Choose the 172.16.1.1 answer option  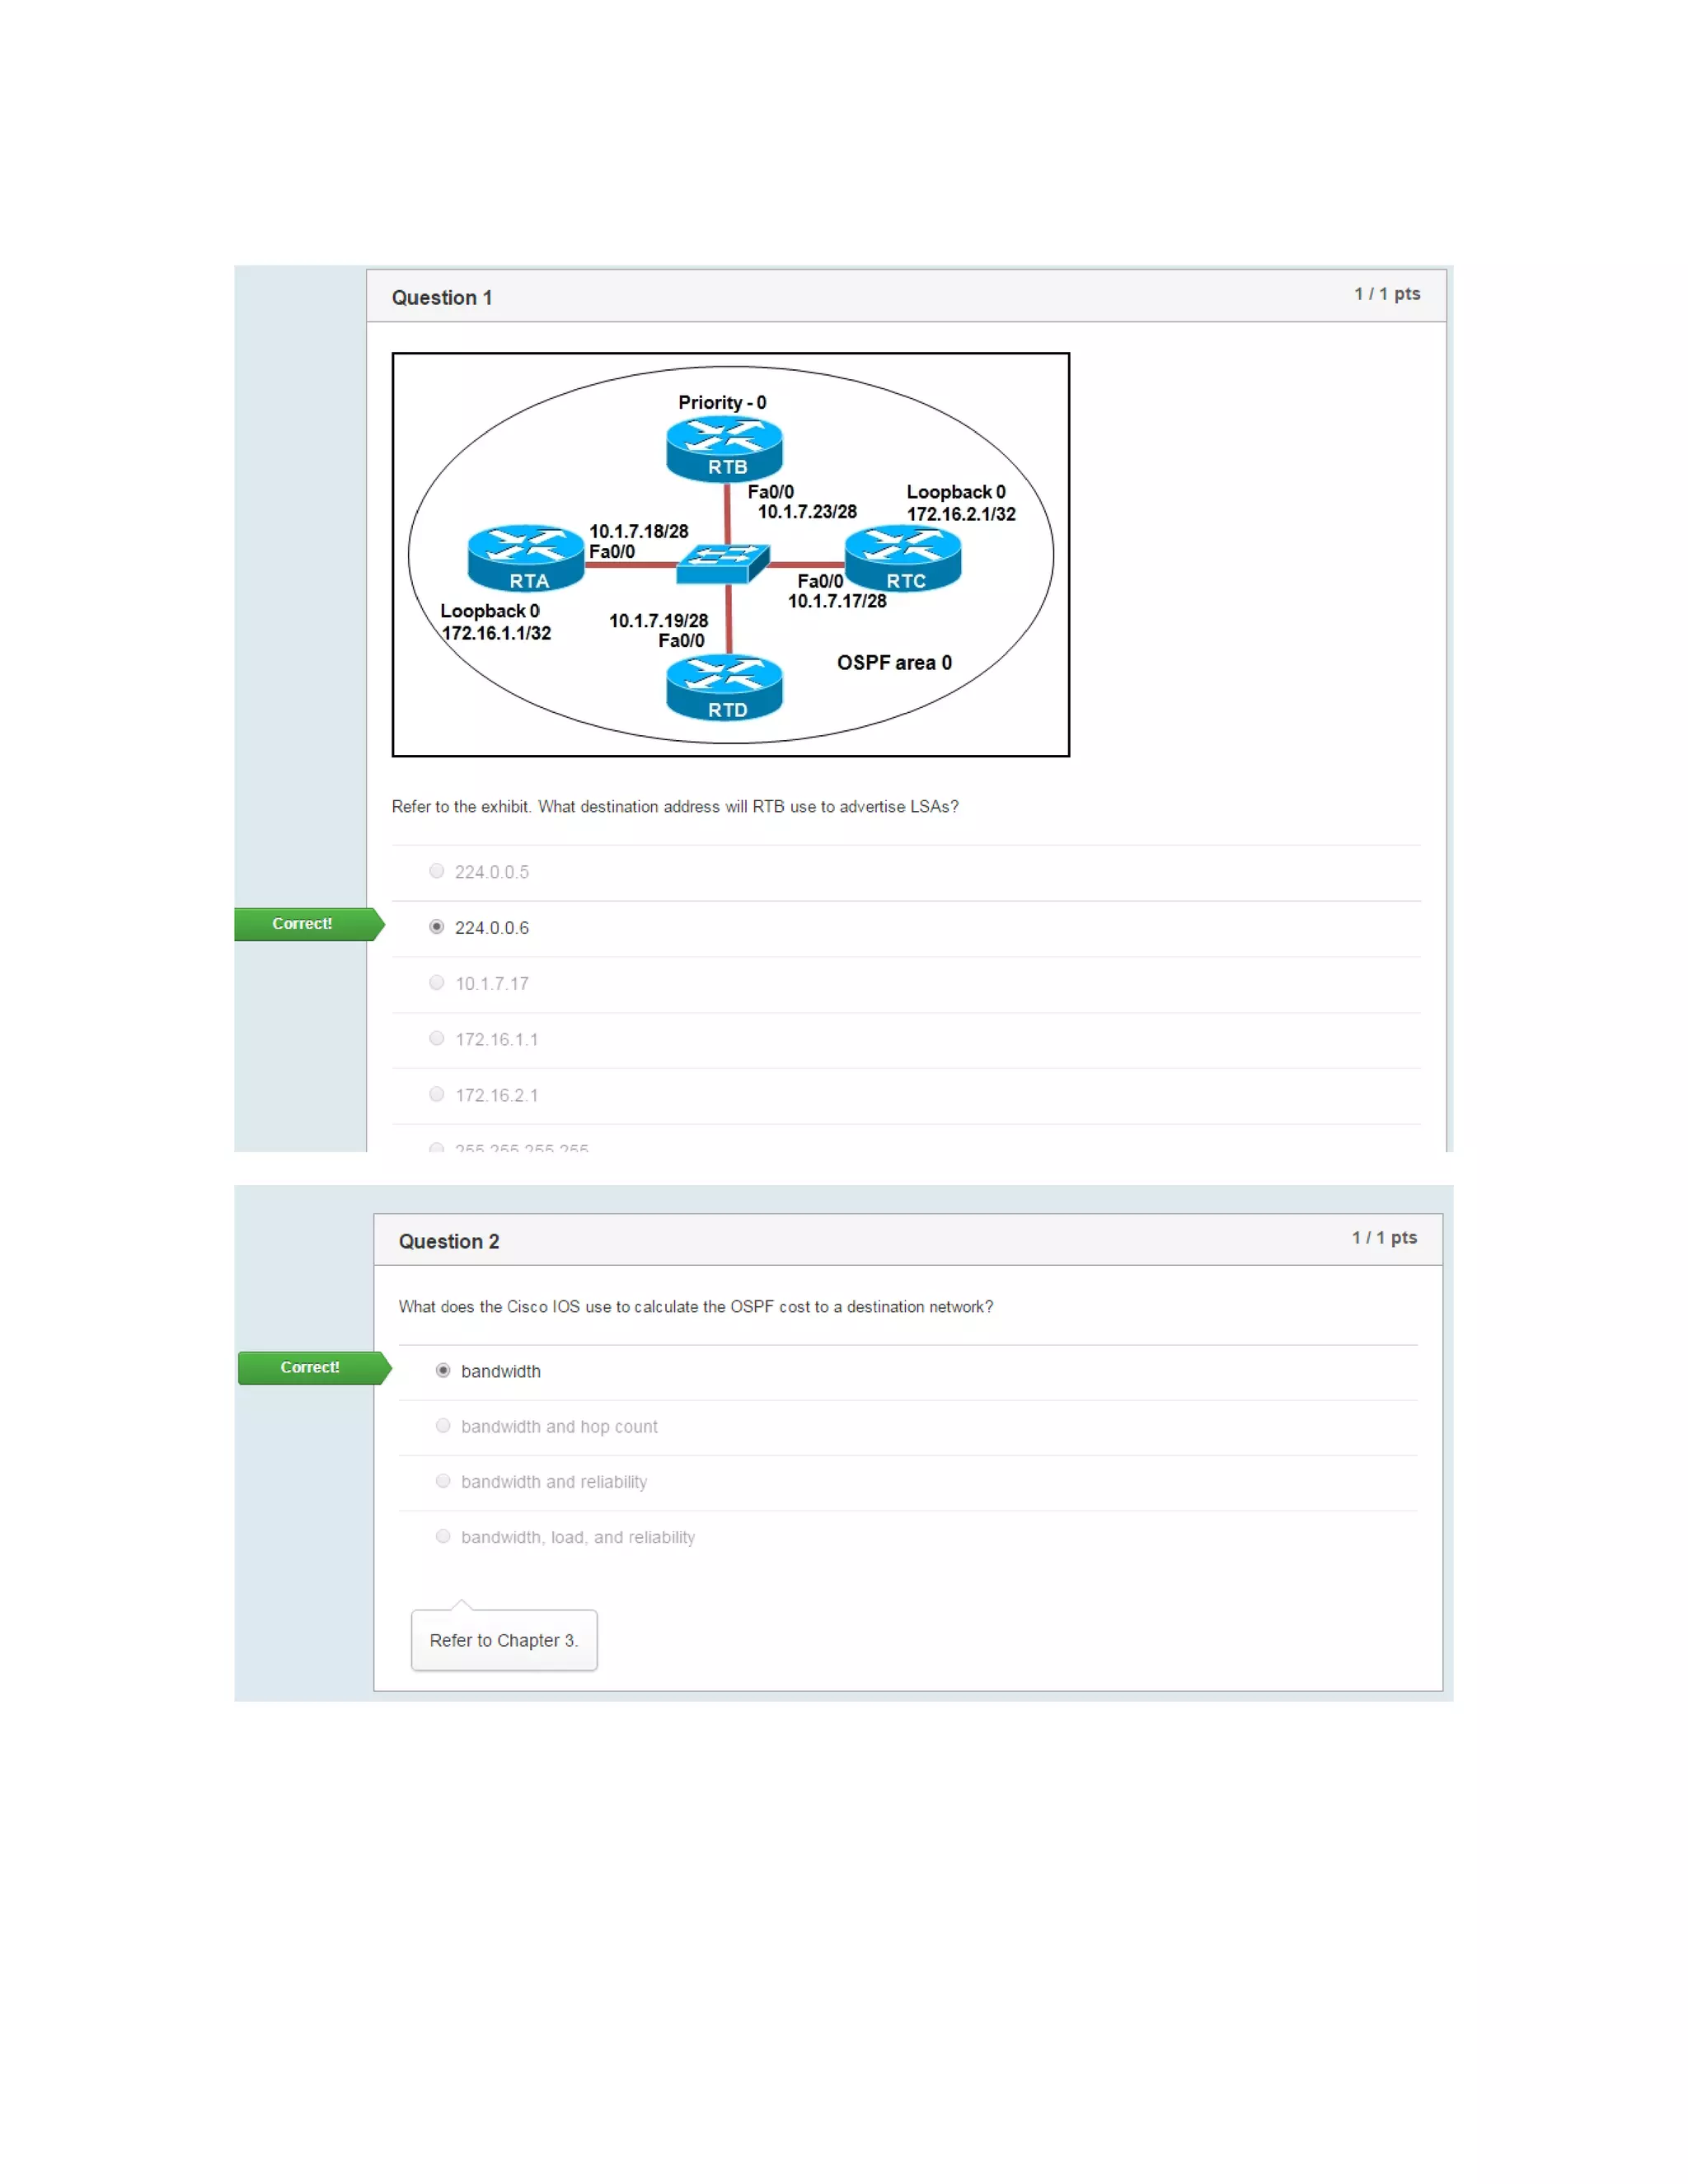(x=437, y=1039)
